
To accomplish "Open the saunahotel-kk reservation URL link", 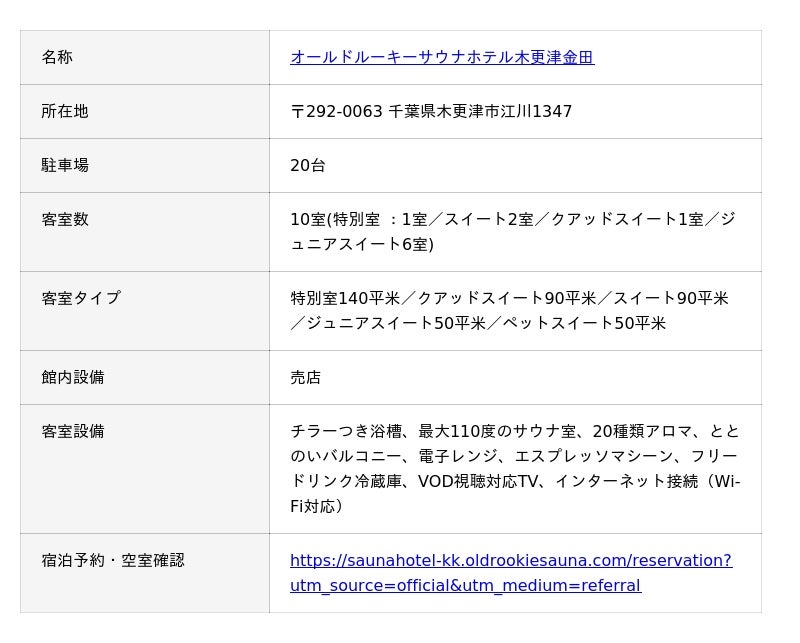I will (510, 572).
